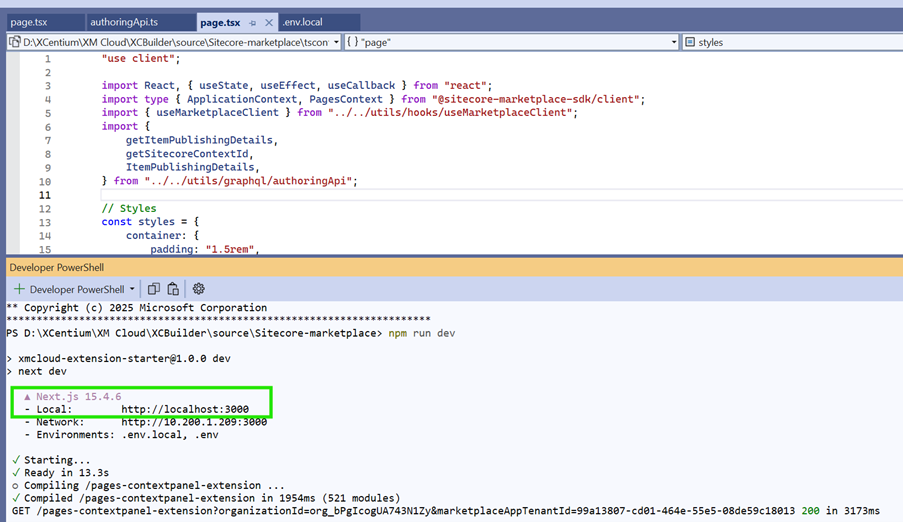The image size is (903, 522).
Task: Click the GET /pages-contextpanel-extension request line
Action: click(x=446, y=510)
